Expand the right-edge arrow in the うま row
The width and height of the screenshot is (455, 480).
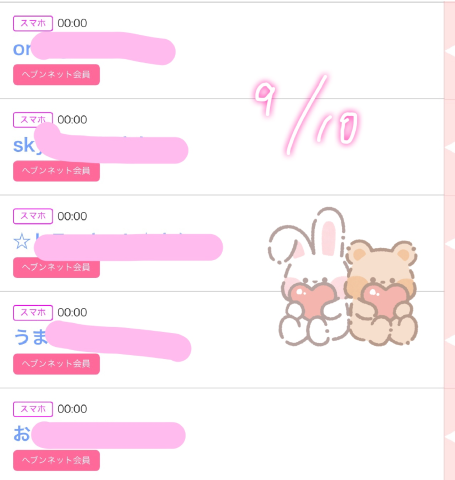[x=450, y=341]
